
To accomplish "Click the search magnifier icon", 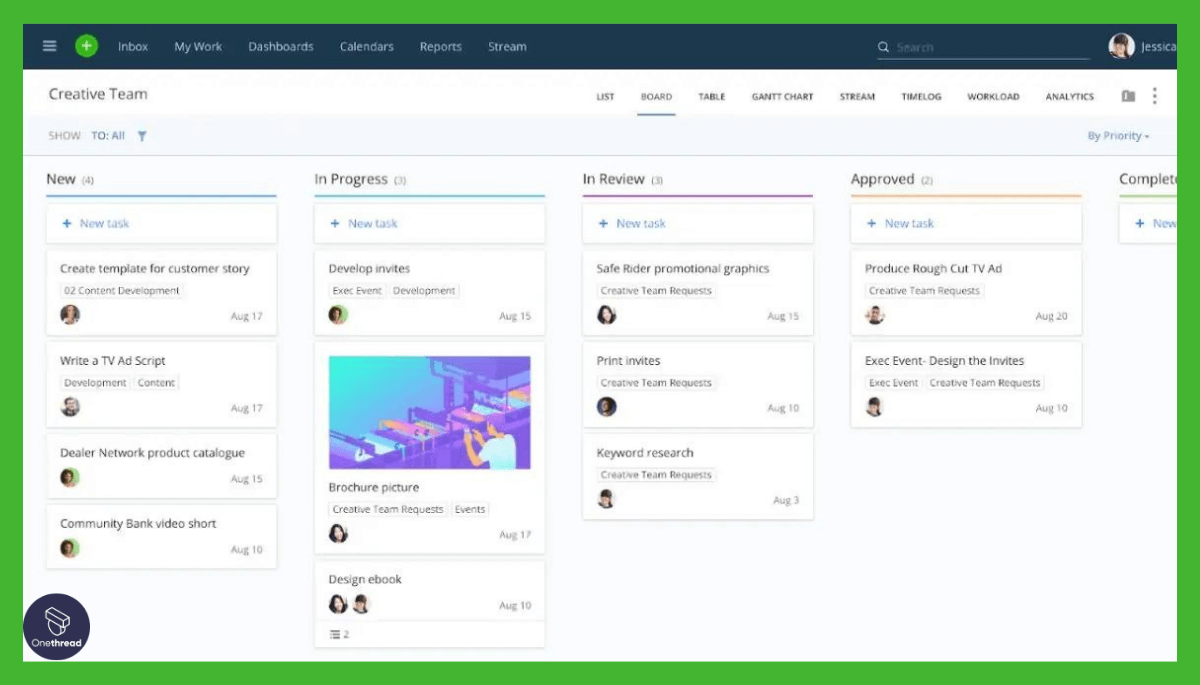I will click(x=882, y=47).
